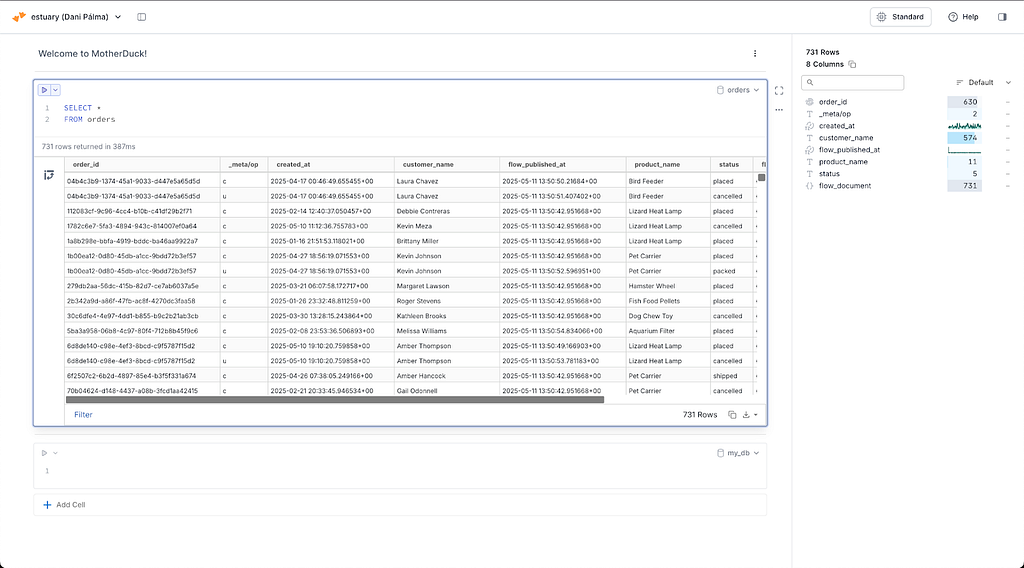The image size is (1024, 568).
Task: Click the Brittany Miller customer cell
Action: point(447,241)
